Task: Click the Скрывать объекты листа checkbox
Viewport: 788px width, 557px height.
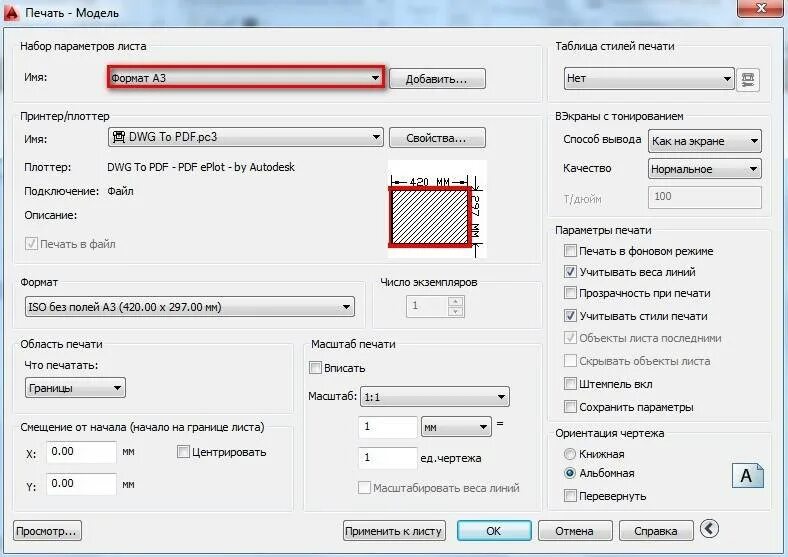Action: [570, 360]
